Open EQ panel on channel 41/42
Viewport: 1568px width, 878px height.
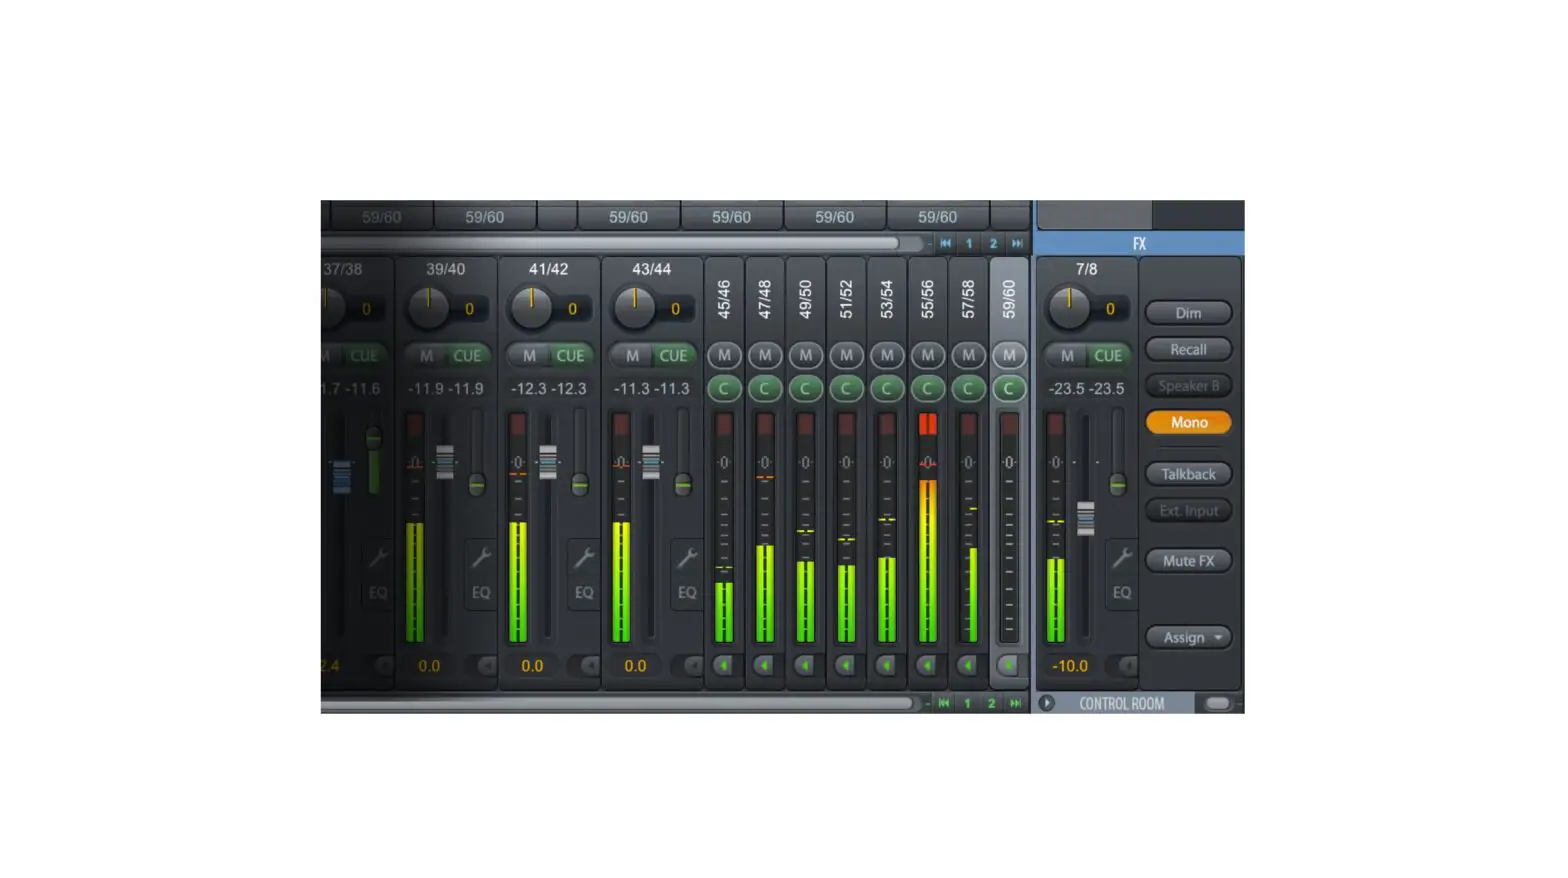(x=584, y=593)
